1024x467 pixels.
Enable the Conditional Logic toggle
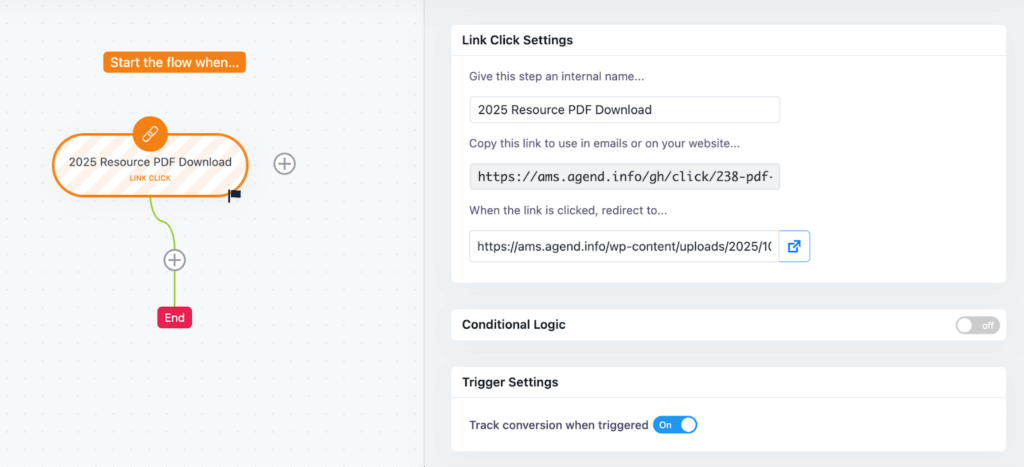click(x=977, y=325)
